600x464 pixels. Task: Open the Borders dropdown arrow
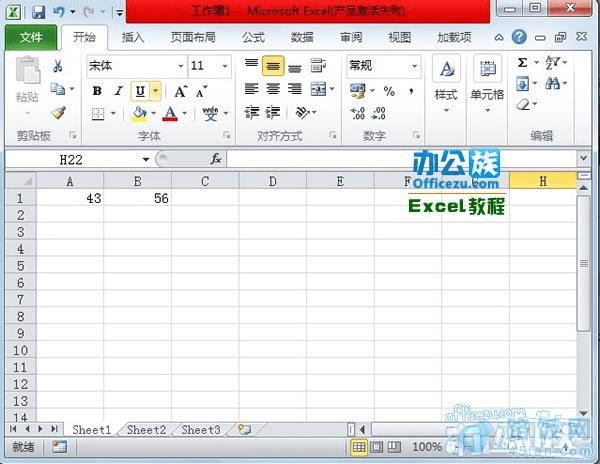113,113
